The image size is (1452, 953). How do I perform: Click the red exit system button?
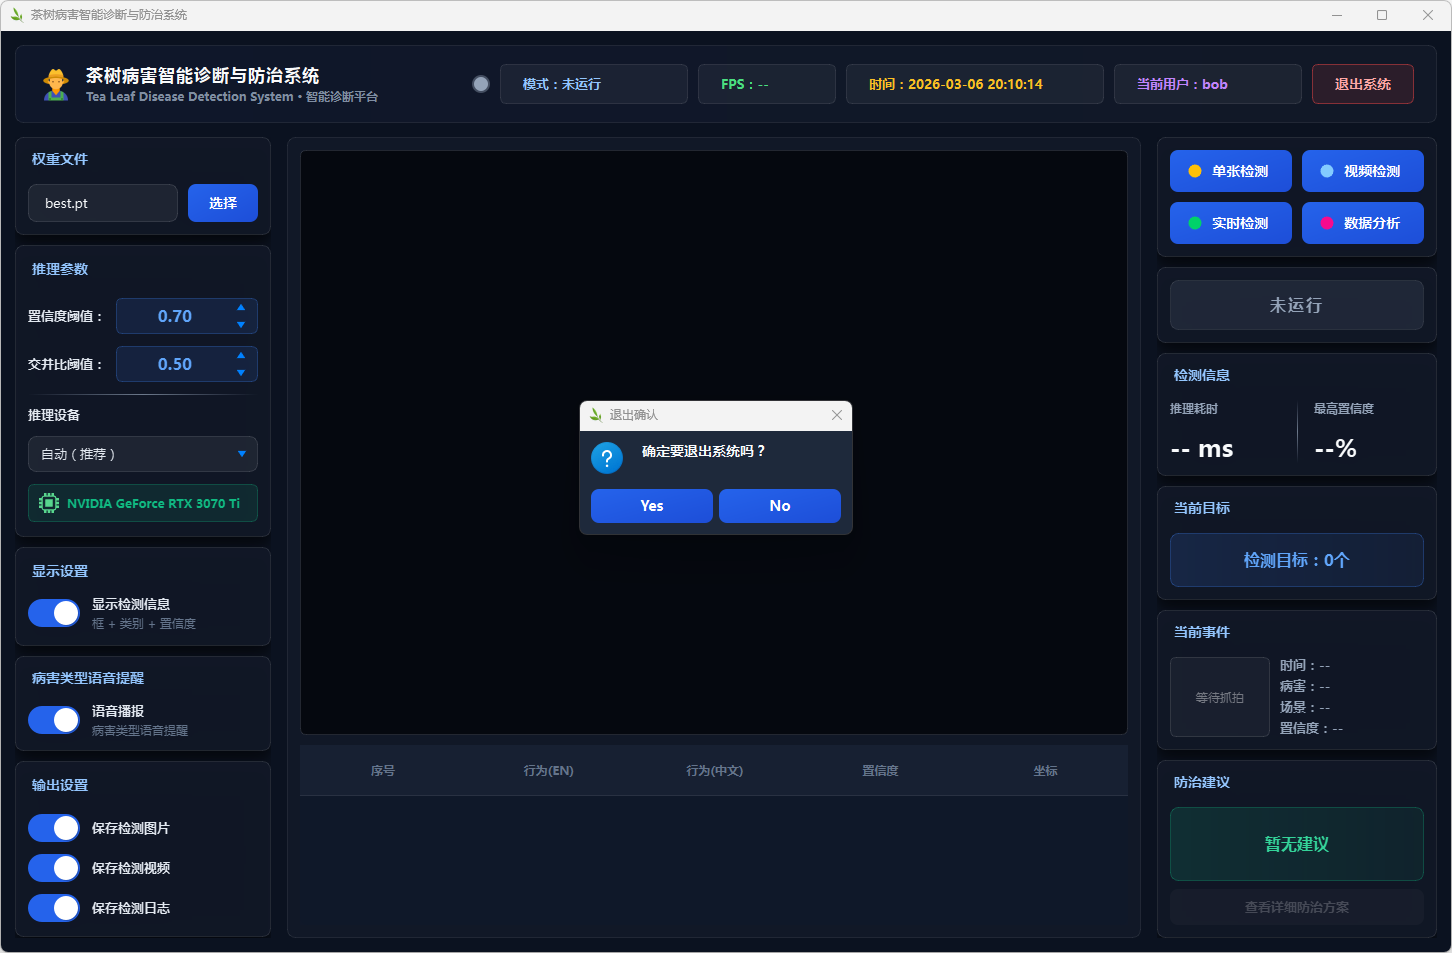pyautogui.click(x=1362, y=84)
